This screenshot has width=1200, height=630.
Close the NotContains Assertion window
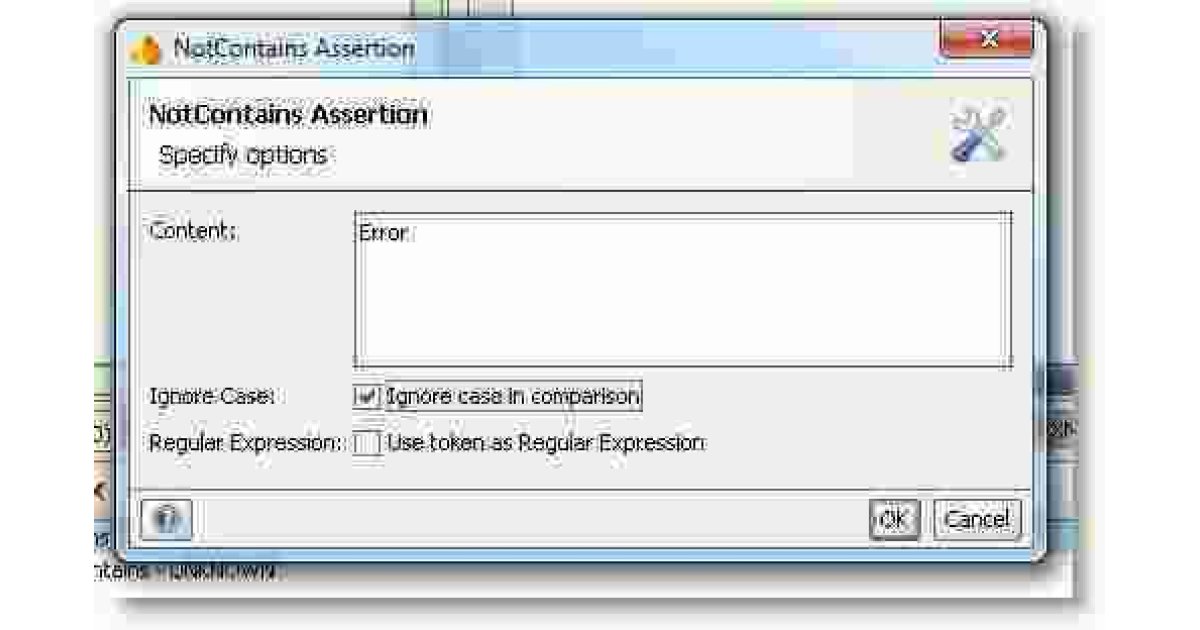tap(988, 40)
